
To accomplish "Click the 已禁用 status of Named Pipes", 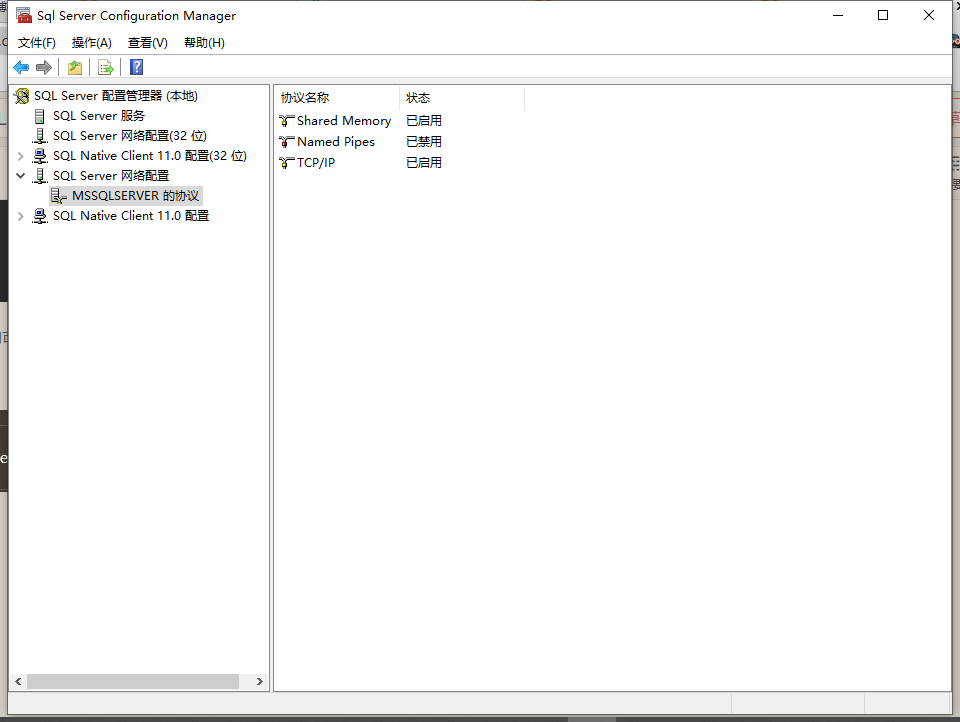I will [424, 141].
